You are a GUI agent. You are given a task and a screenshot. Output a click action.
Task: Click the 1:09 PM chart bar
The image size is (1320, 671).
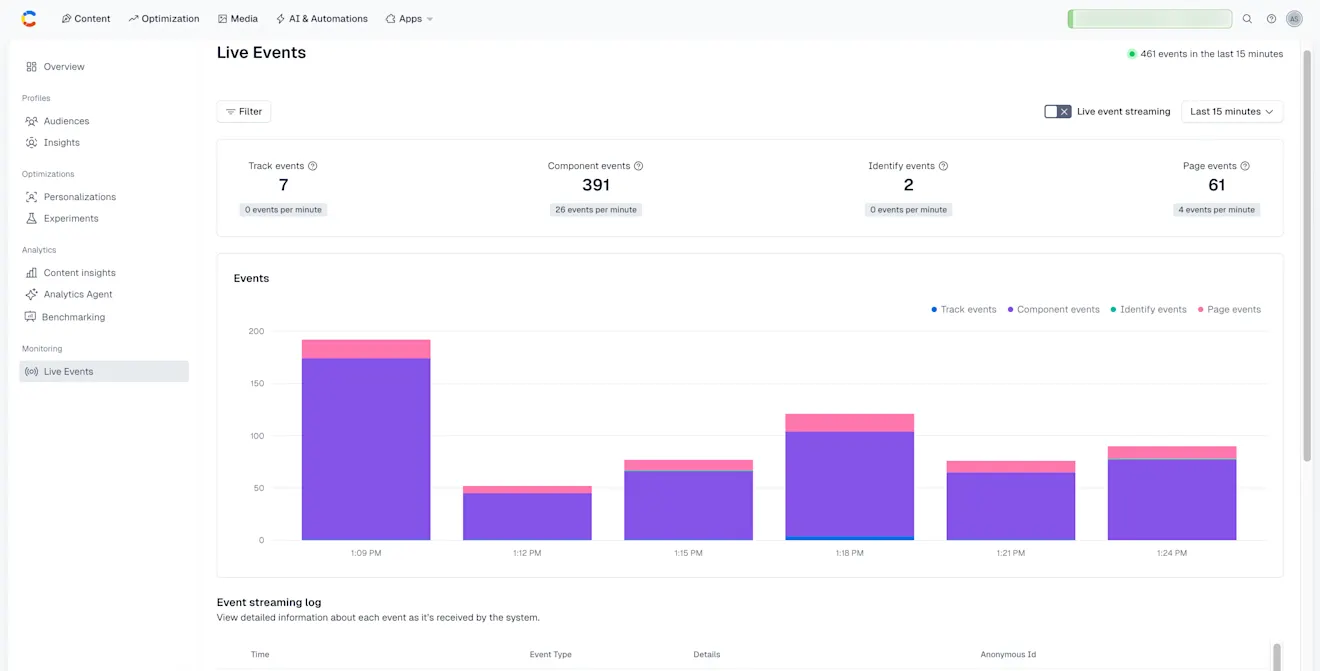(x=366, y=440)
